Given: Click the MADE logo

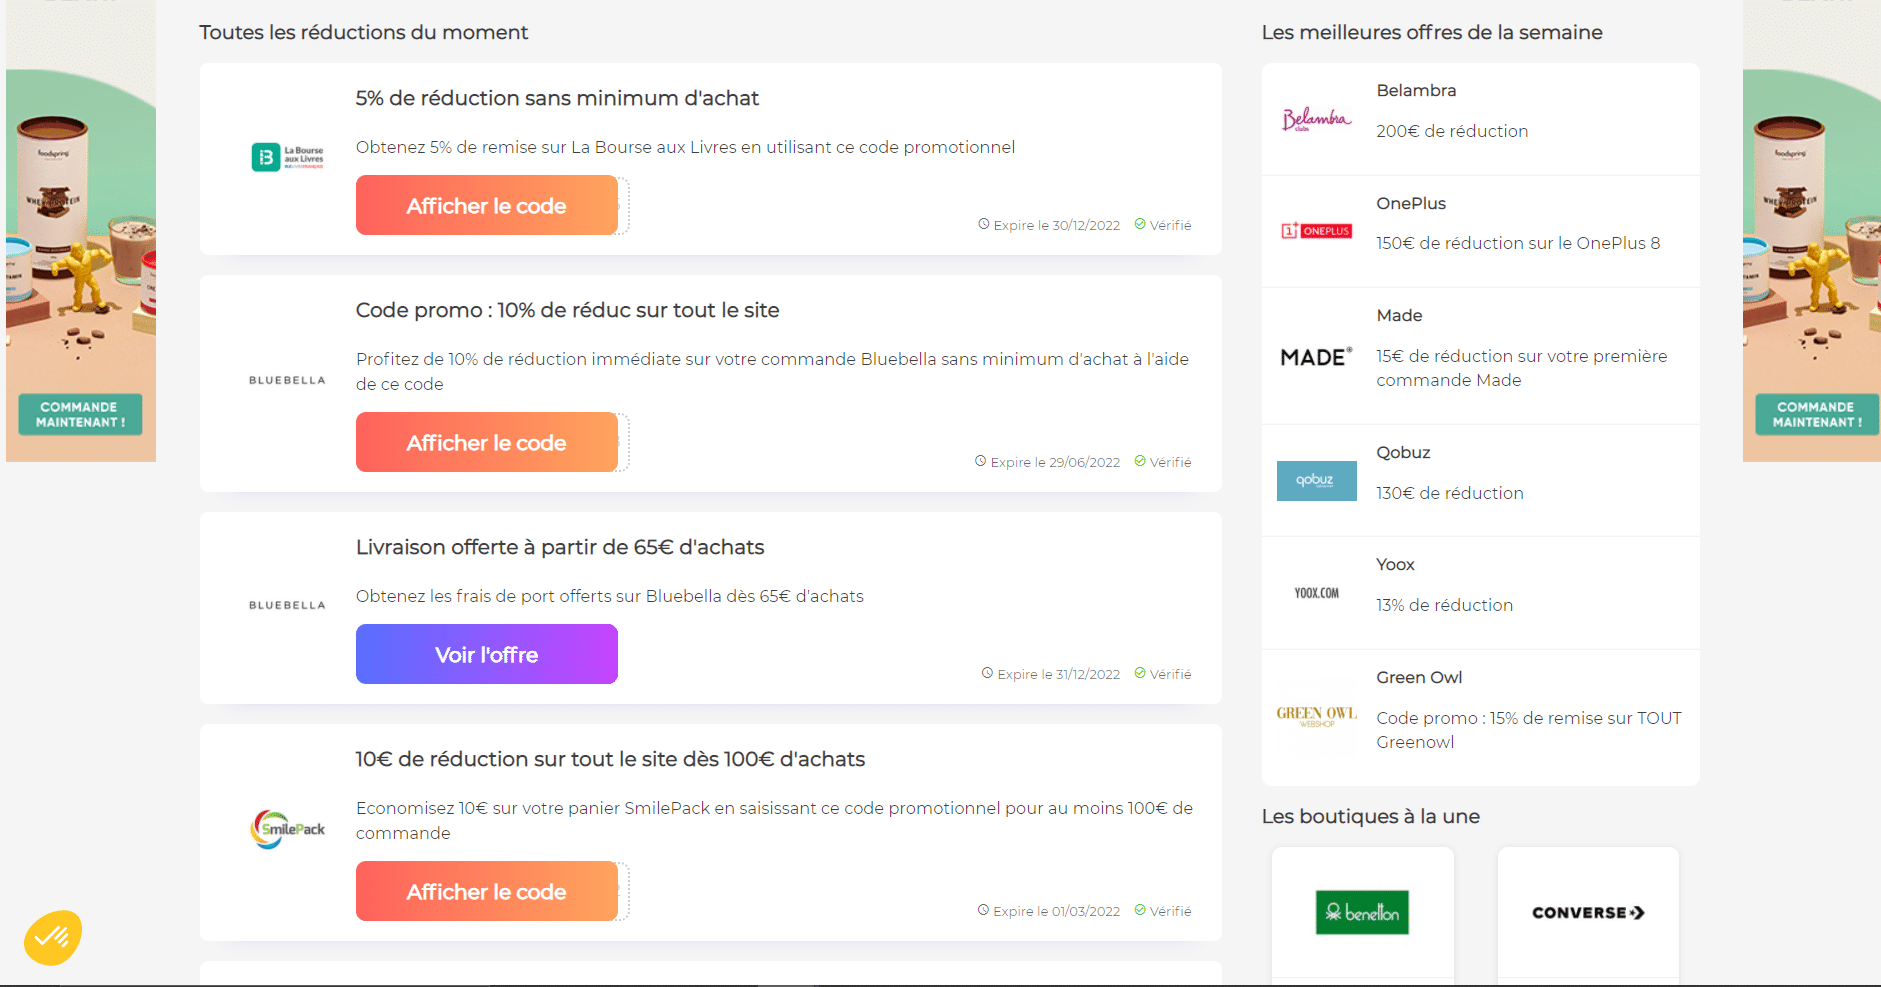Looking at the screenshot, I should (1316, 356).
